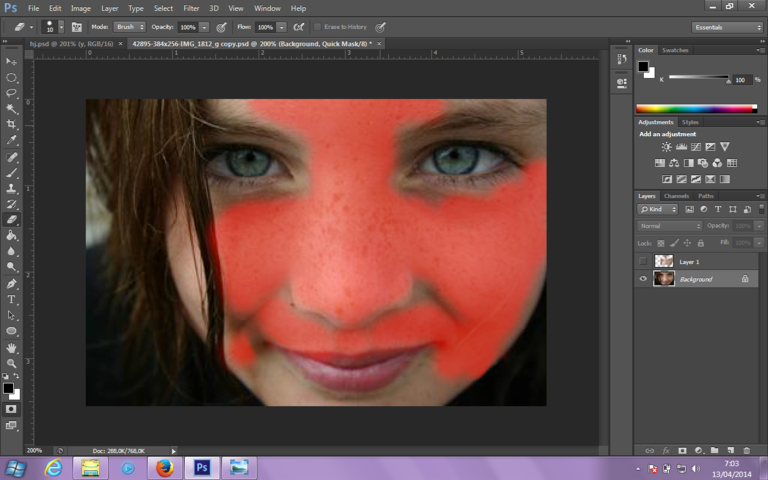Open the brush panel toggle icon
Image resolution: width=768 pixels, height=480 pixels.
[x=76, y=27]
